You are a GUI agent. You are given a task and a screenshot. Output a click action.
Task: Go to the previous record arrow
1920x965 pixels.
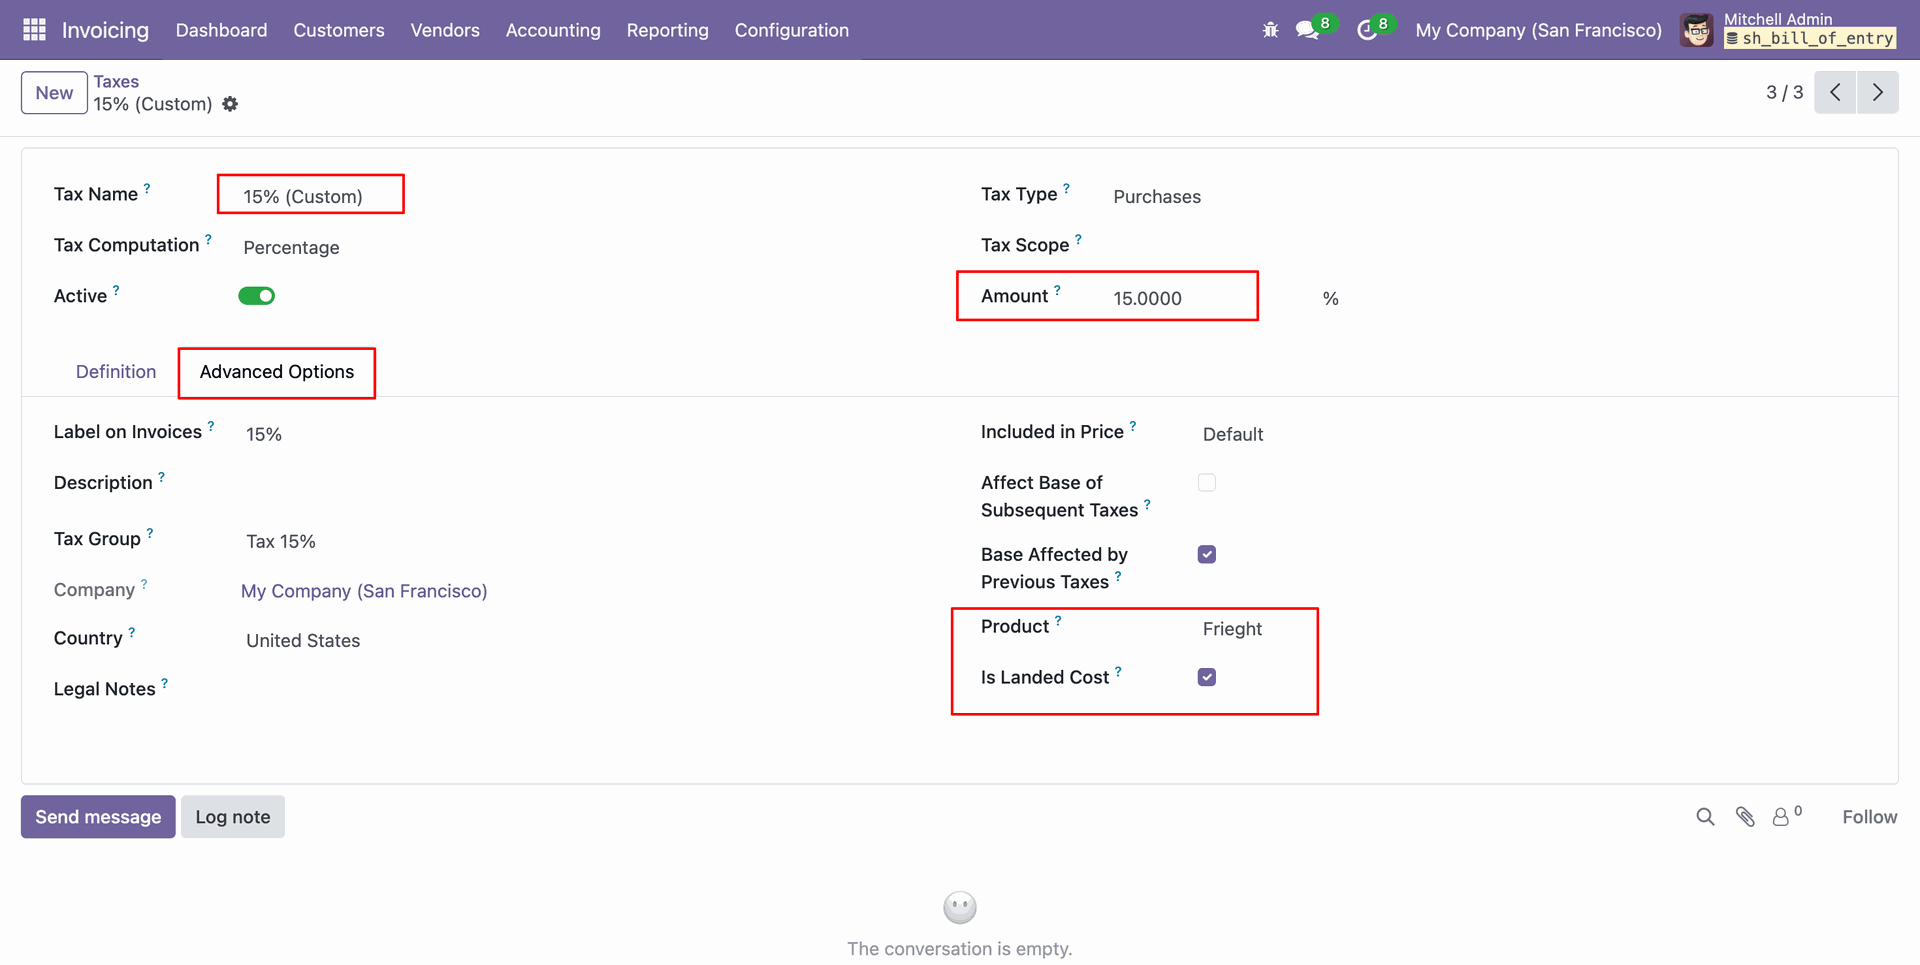[x=1835, y=92]
